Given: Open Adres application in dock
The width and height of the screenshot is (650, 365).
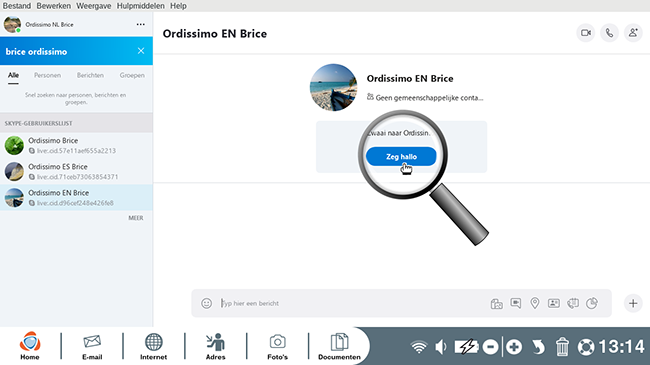Looking at the screenshot, I should point(216,346).
